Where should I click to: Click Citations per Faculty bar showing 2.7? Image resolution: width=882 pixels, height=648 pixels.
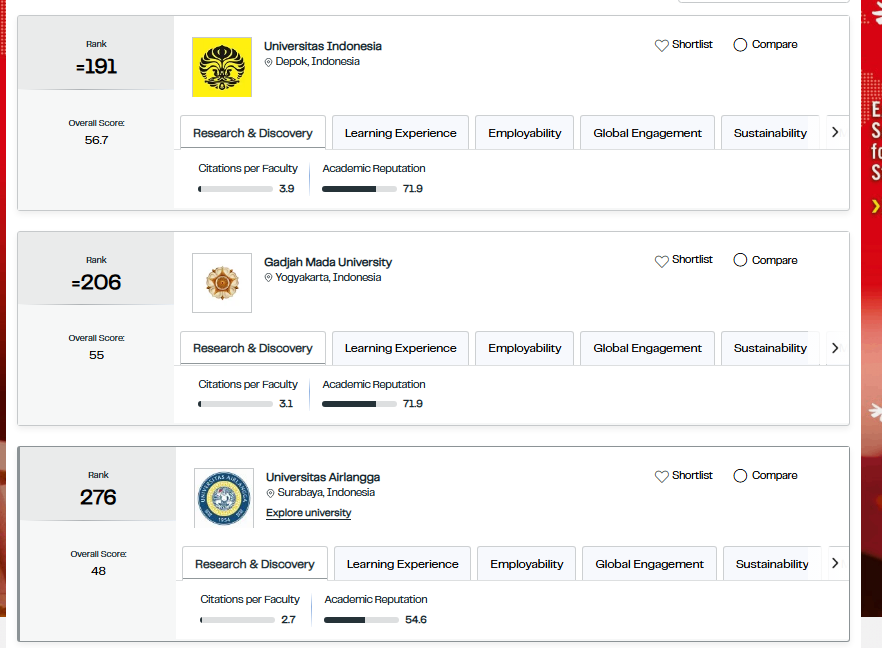(x=237, y=620)
